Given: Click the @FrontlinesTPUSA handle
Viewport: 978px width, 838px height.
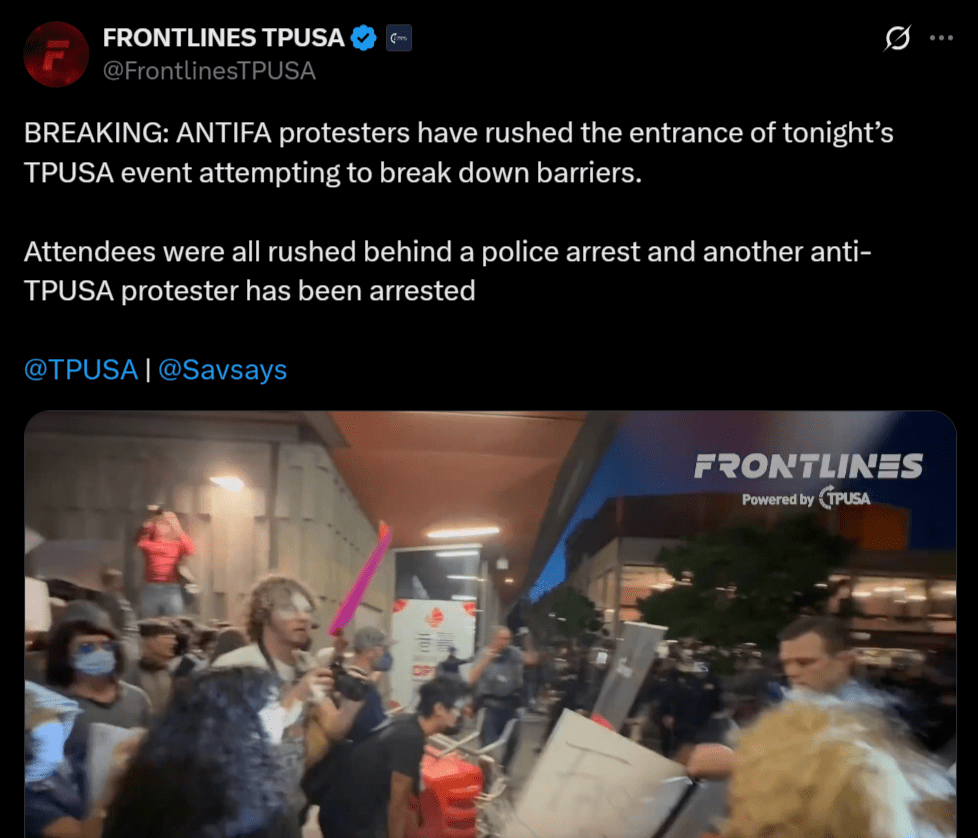Looking at the screenshot, I should click(x=209, y=71).
